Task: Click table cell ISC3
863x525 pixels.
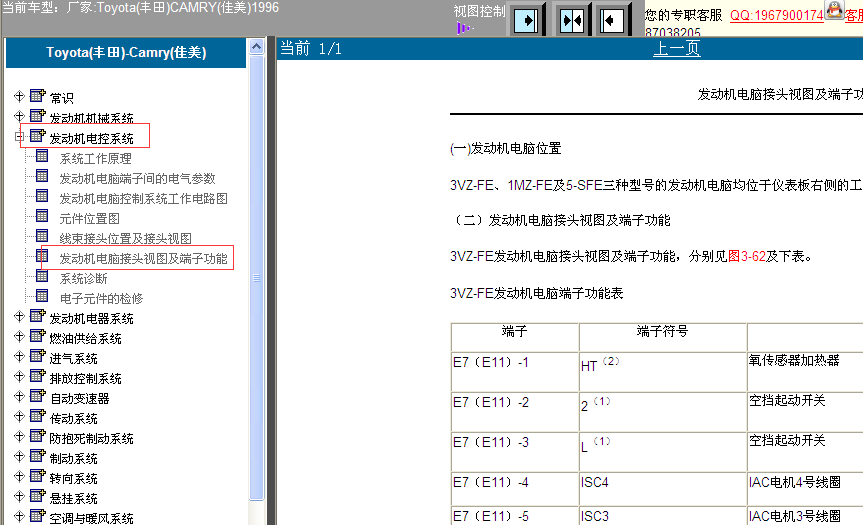Action: (x=663, y=516)
